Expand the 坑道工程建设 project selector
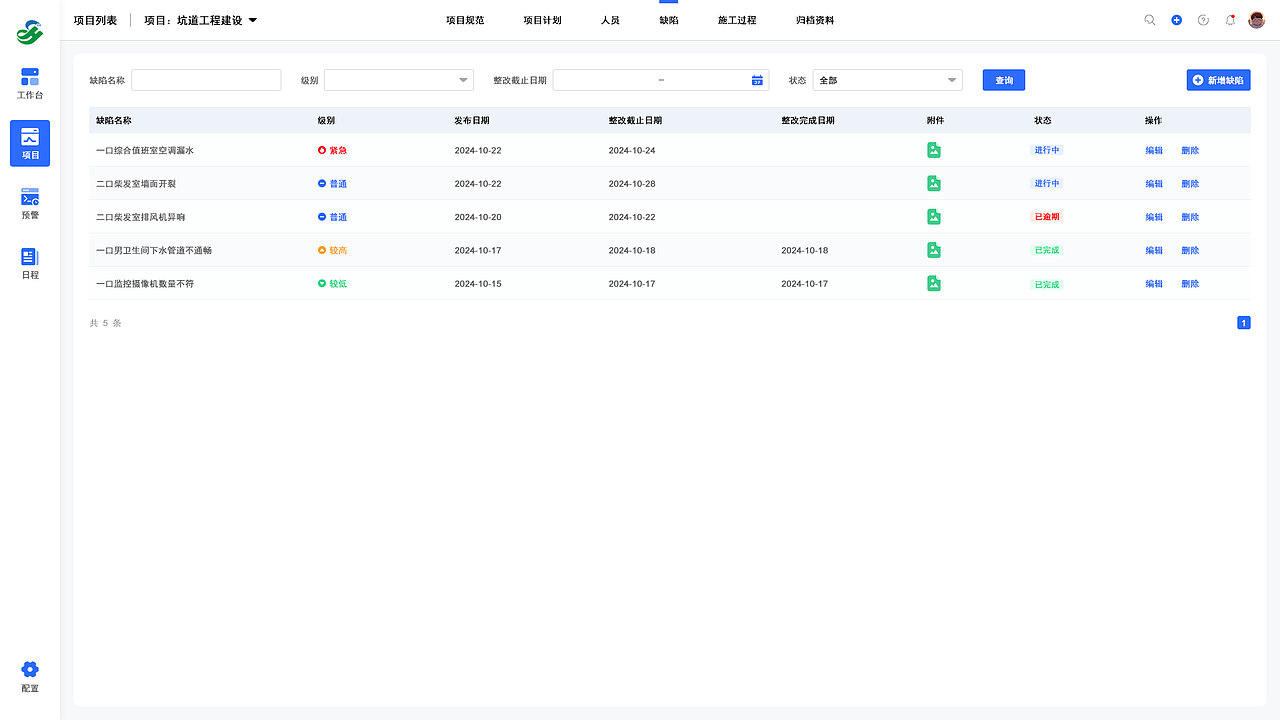The height and width of the screenshot is (720, 1280). click(253, 19)
